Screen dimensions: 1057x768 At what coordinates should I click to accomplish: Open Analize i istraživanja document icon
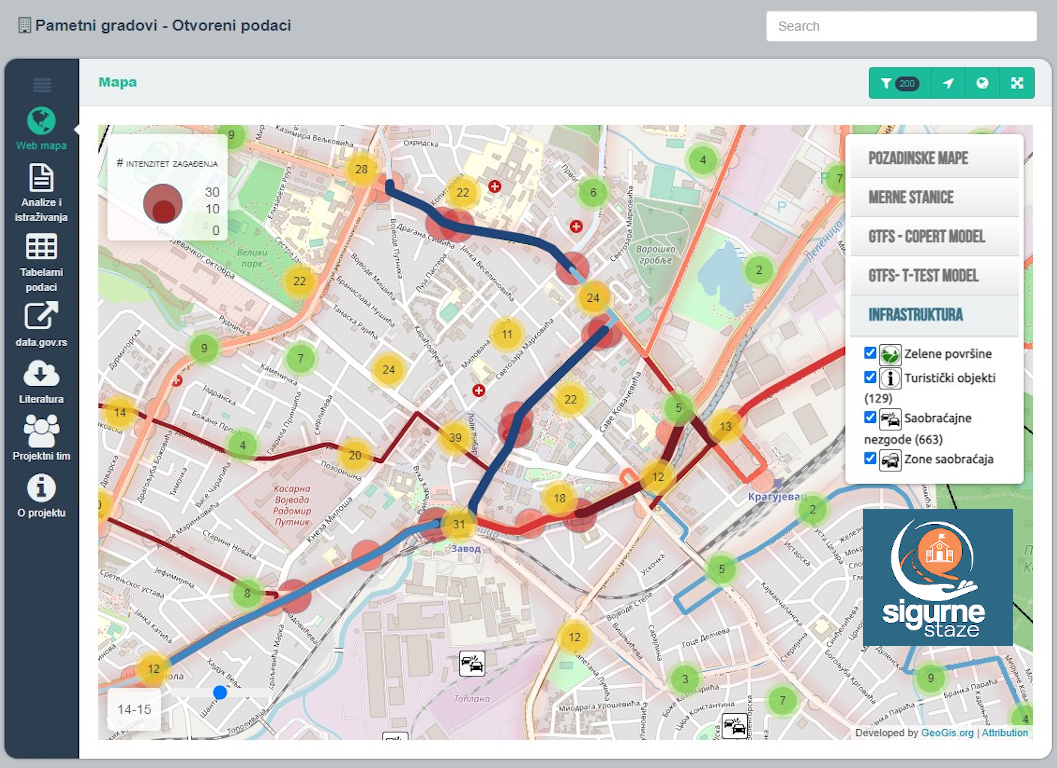[x=41, y=178]
